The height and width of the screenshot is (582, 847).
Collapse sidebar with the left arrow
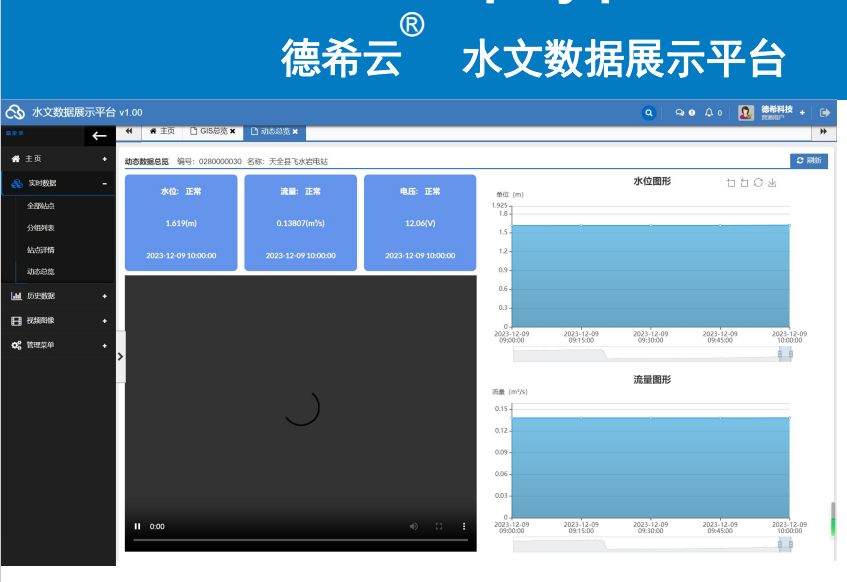[x=99, y=136]
